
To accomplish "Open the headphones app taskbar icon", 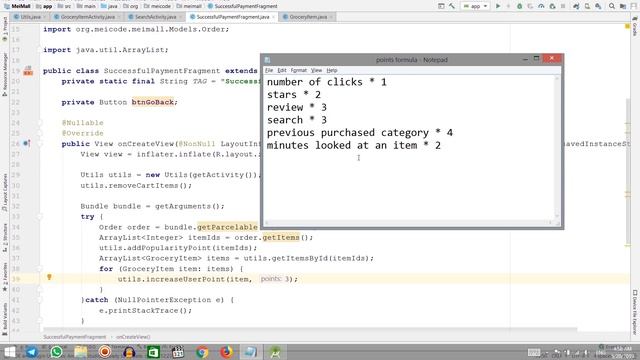I will point(129,352).
